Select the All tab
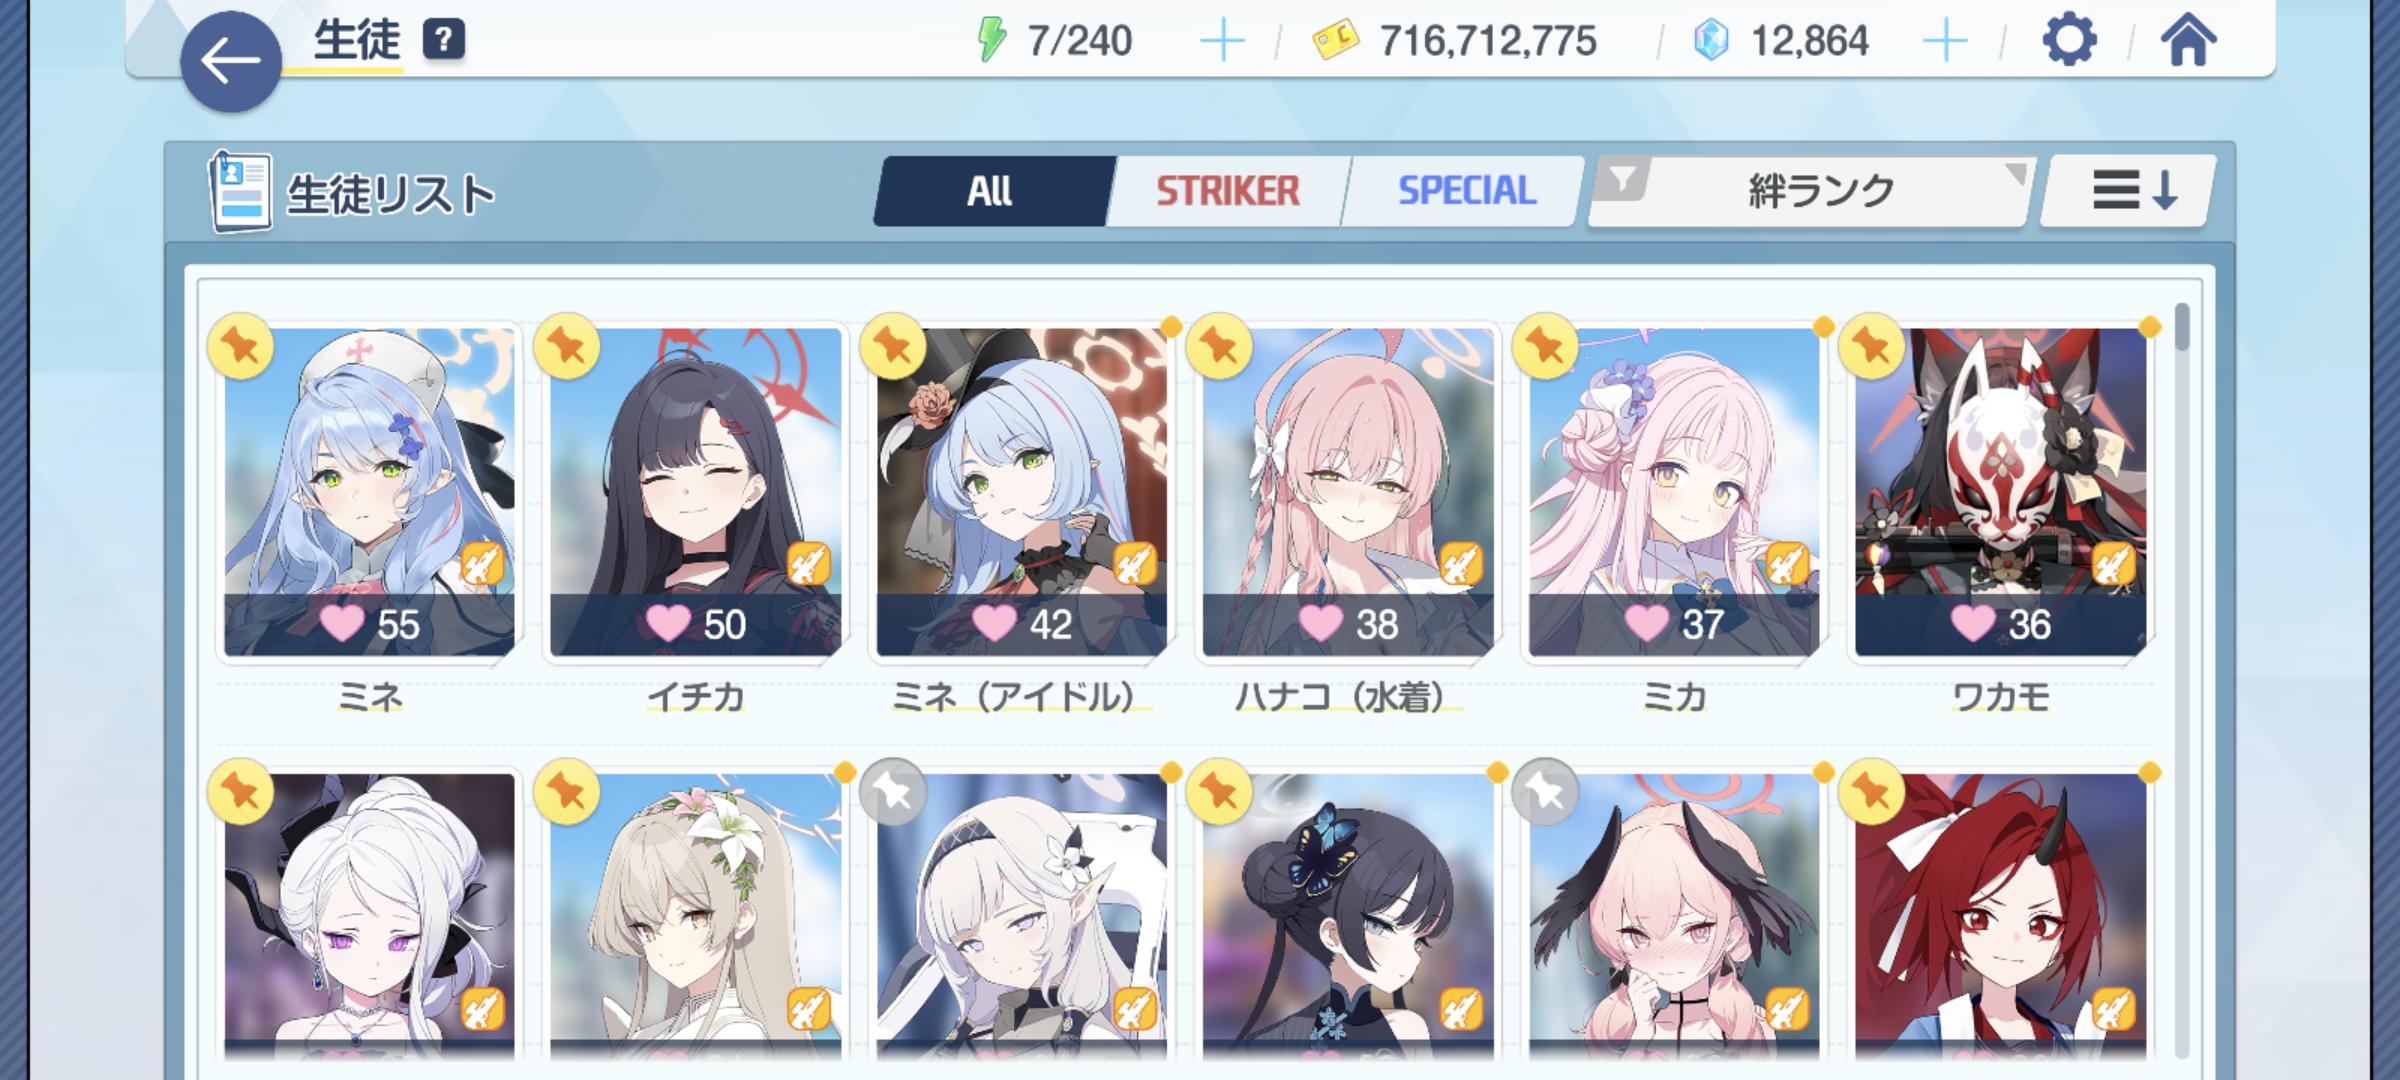The height and width of the screenshot is (1080, 2400). click(990, 190)
